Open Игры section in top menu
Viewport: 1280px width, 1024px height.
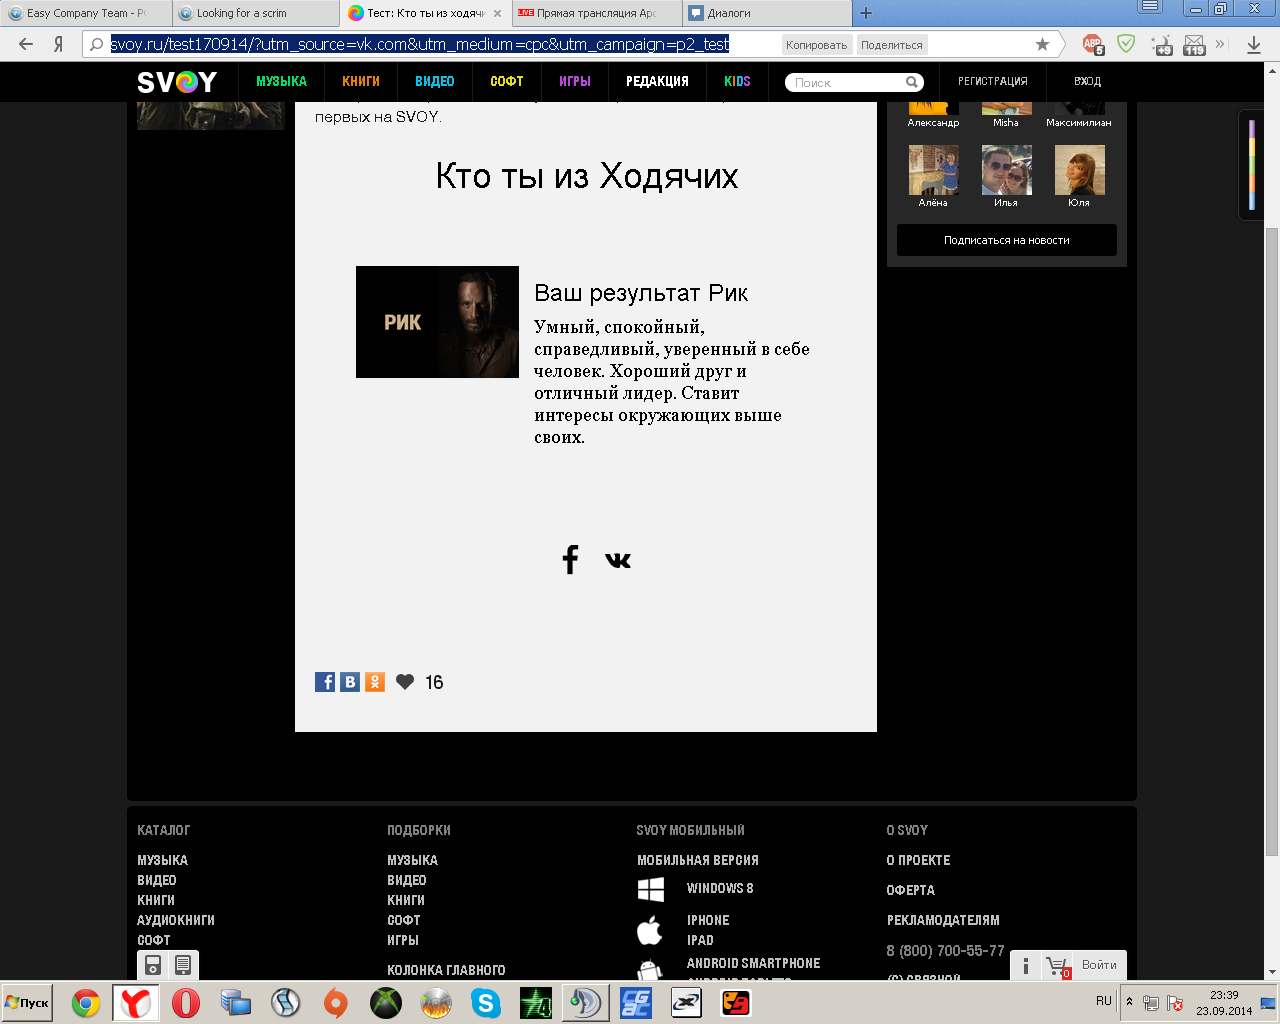coord(575,82)
